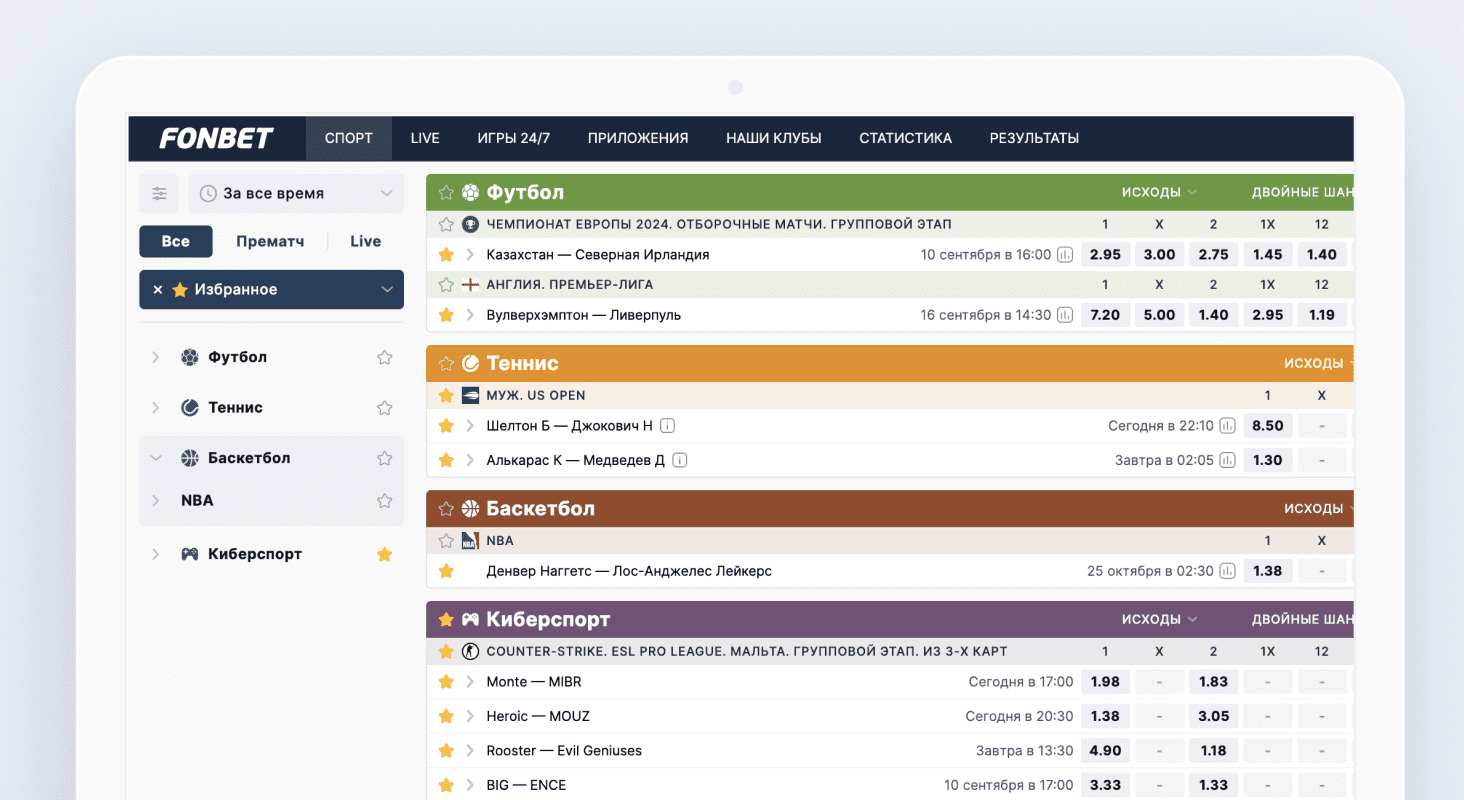Image resolution: width=1464 pixels, height=800 pixels.
Task: Click the Heroic — MOUZ match name
Action: (x=538, y=716)
